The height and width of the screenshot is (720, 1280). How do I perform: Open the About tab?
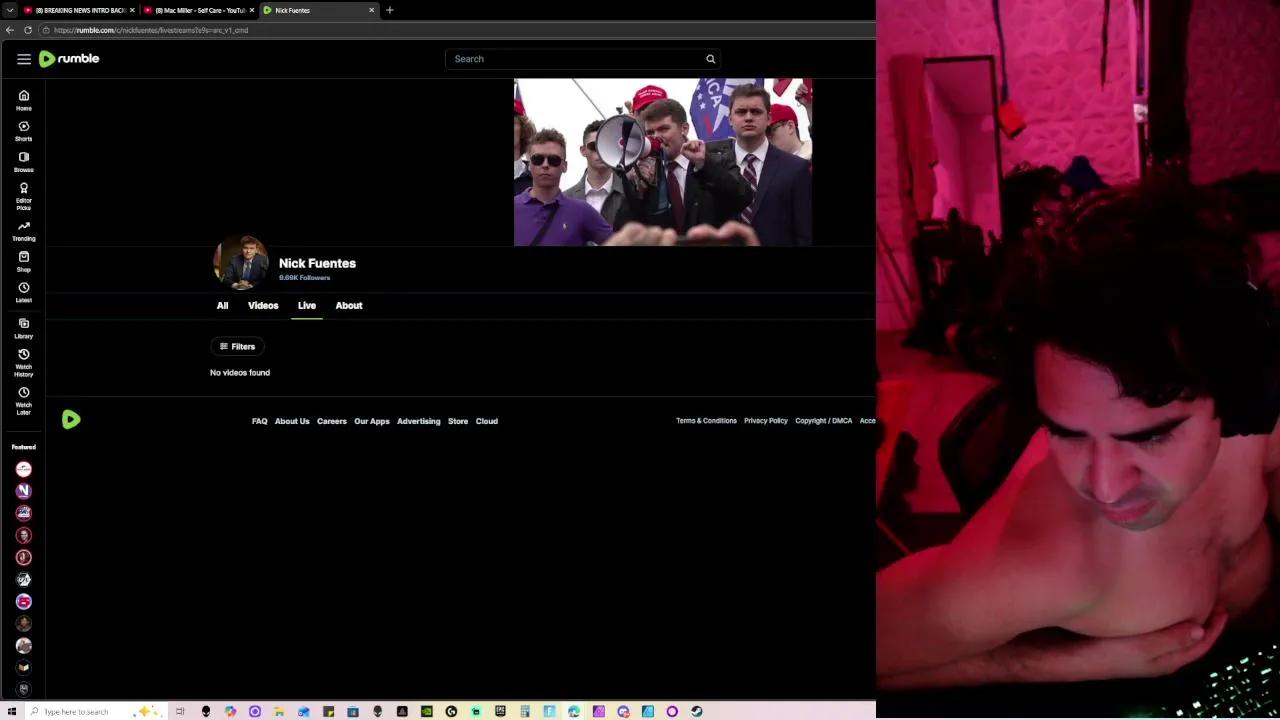pos(349,306)
